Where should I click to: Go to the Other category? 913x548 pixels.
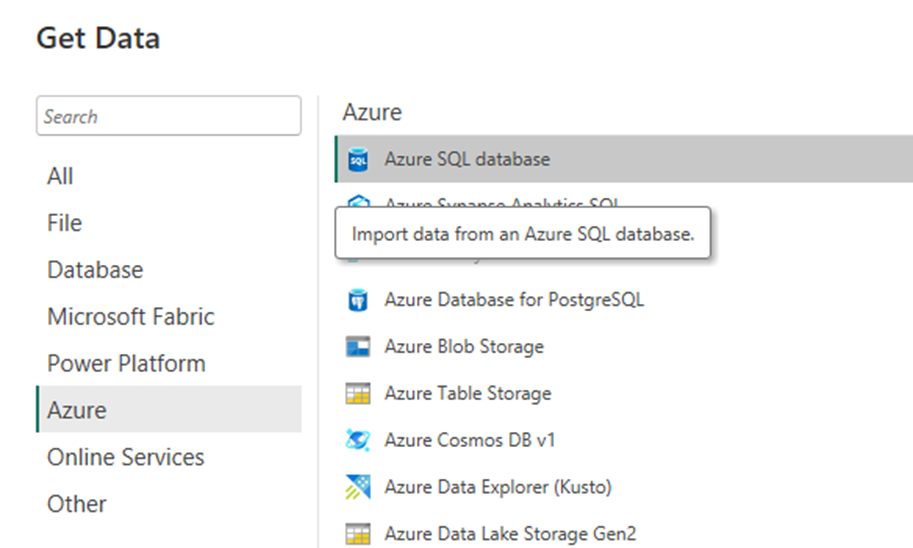[76, 504]
